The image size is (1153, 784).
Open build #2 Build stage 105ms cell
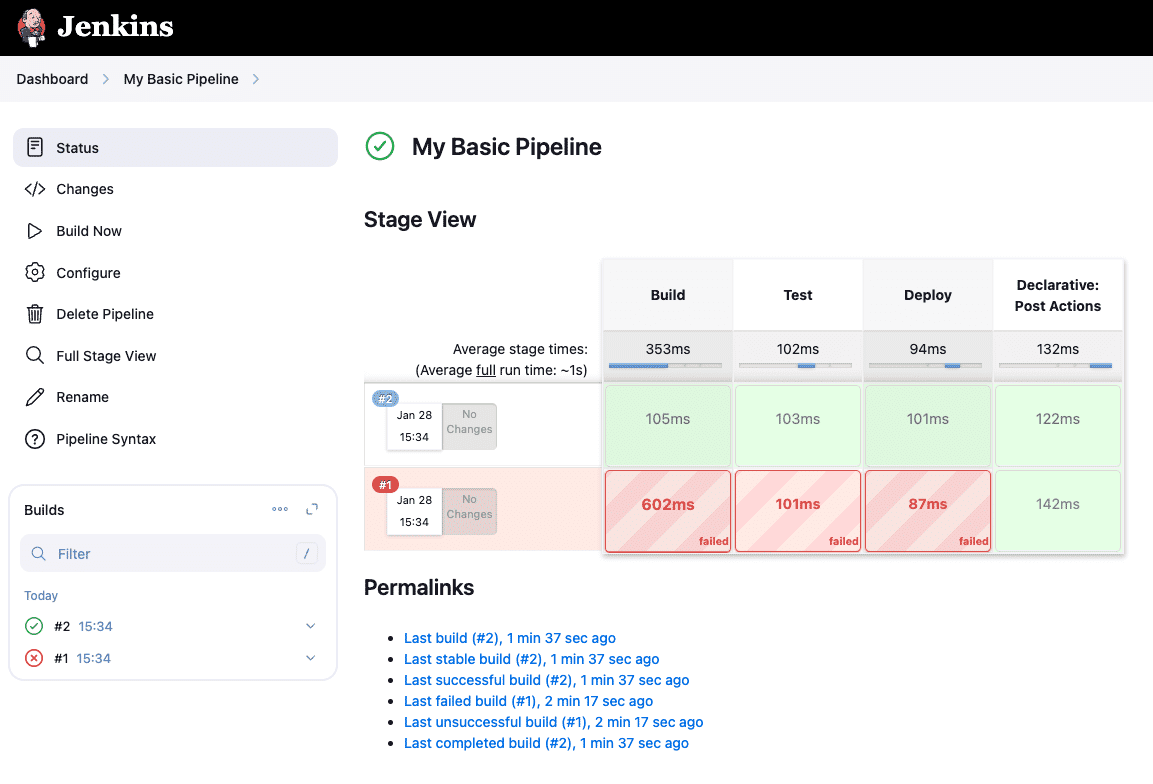[668, 426]
